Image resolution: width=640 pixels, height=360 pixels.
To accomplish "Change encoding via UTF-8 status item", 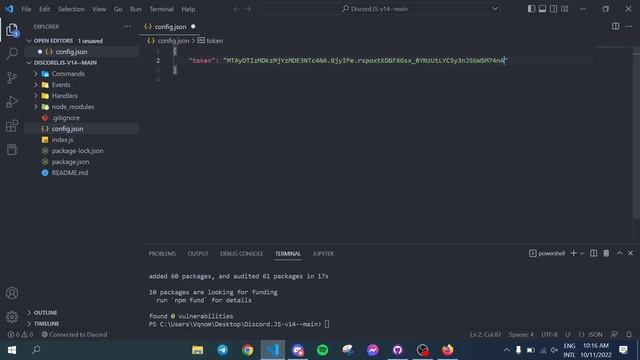I will click(x=549, y=334).
